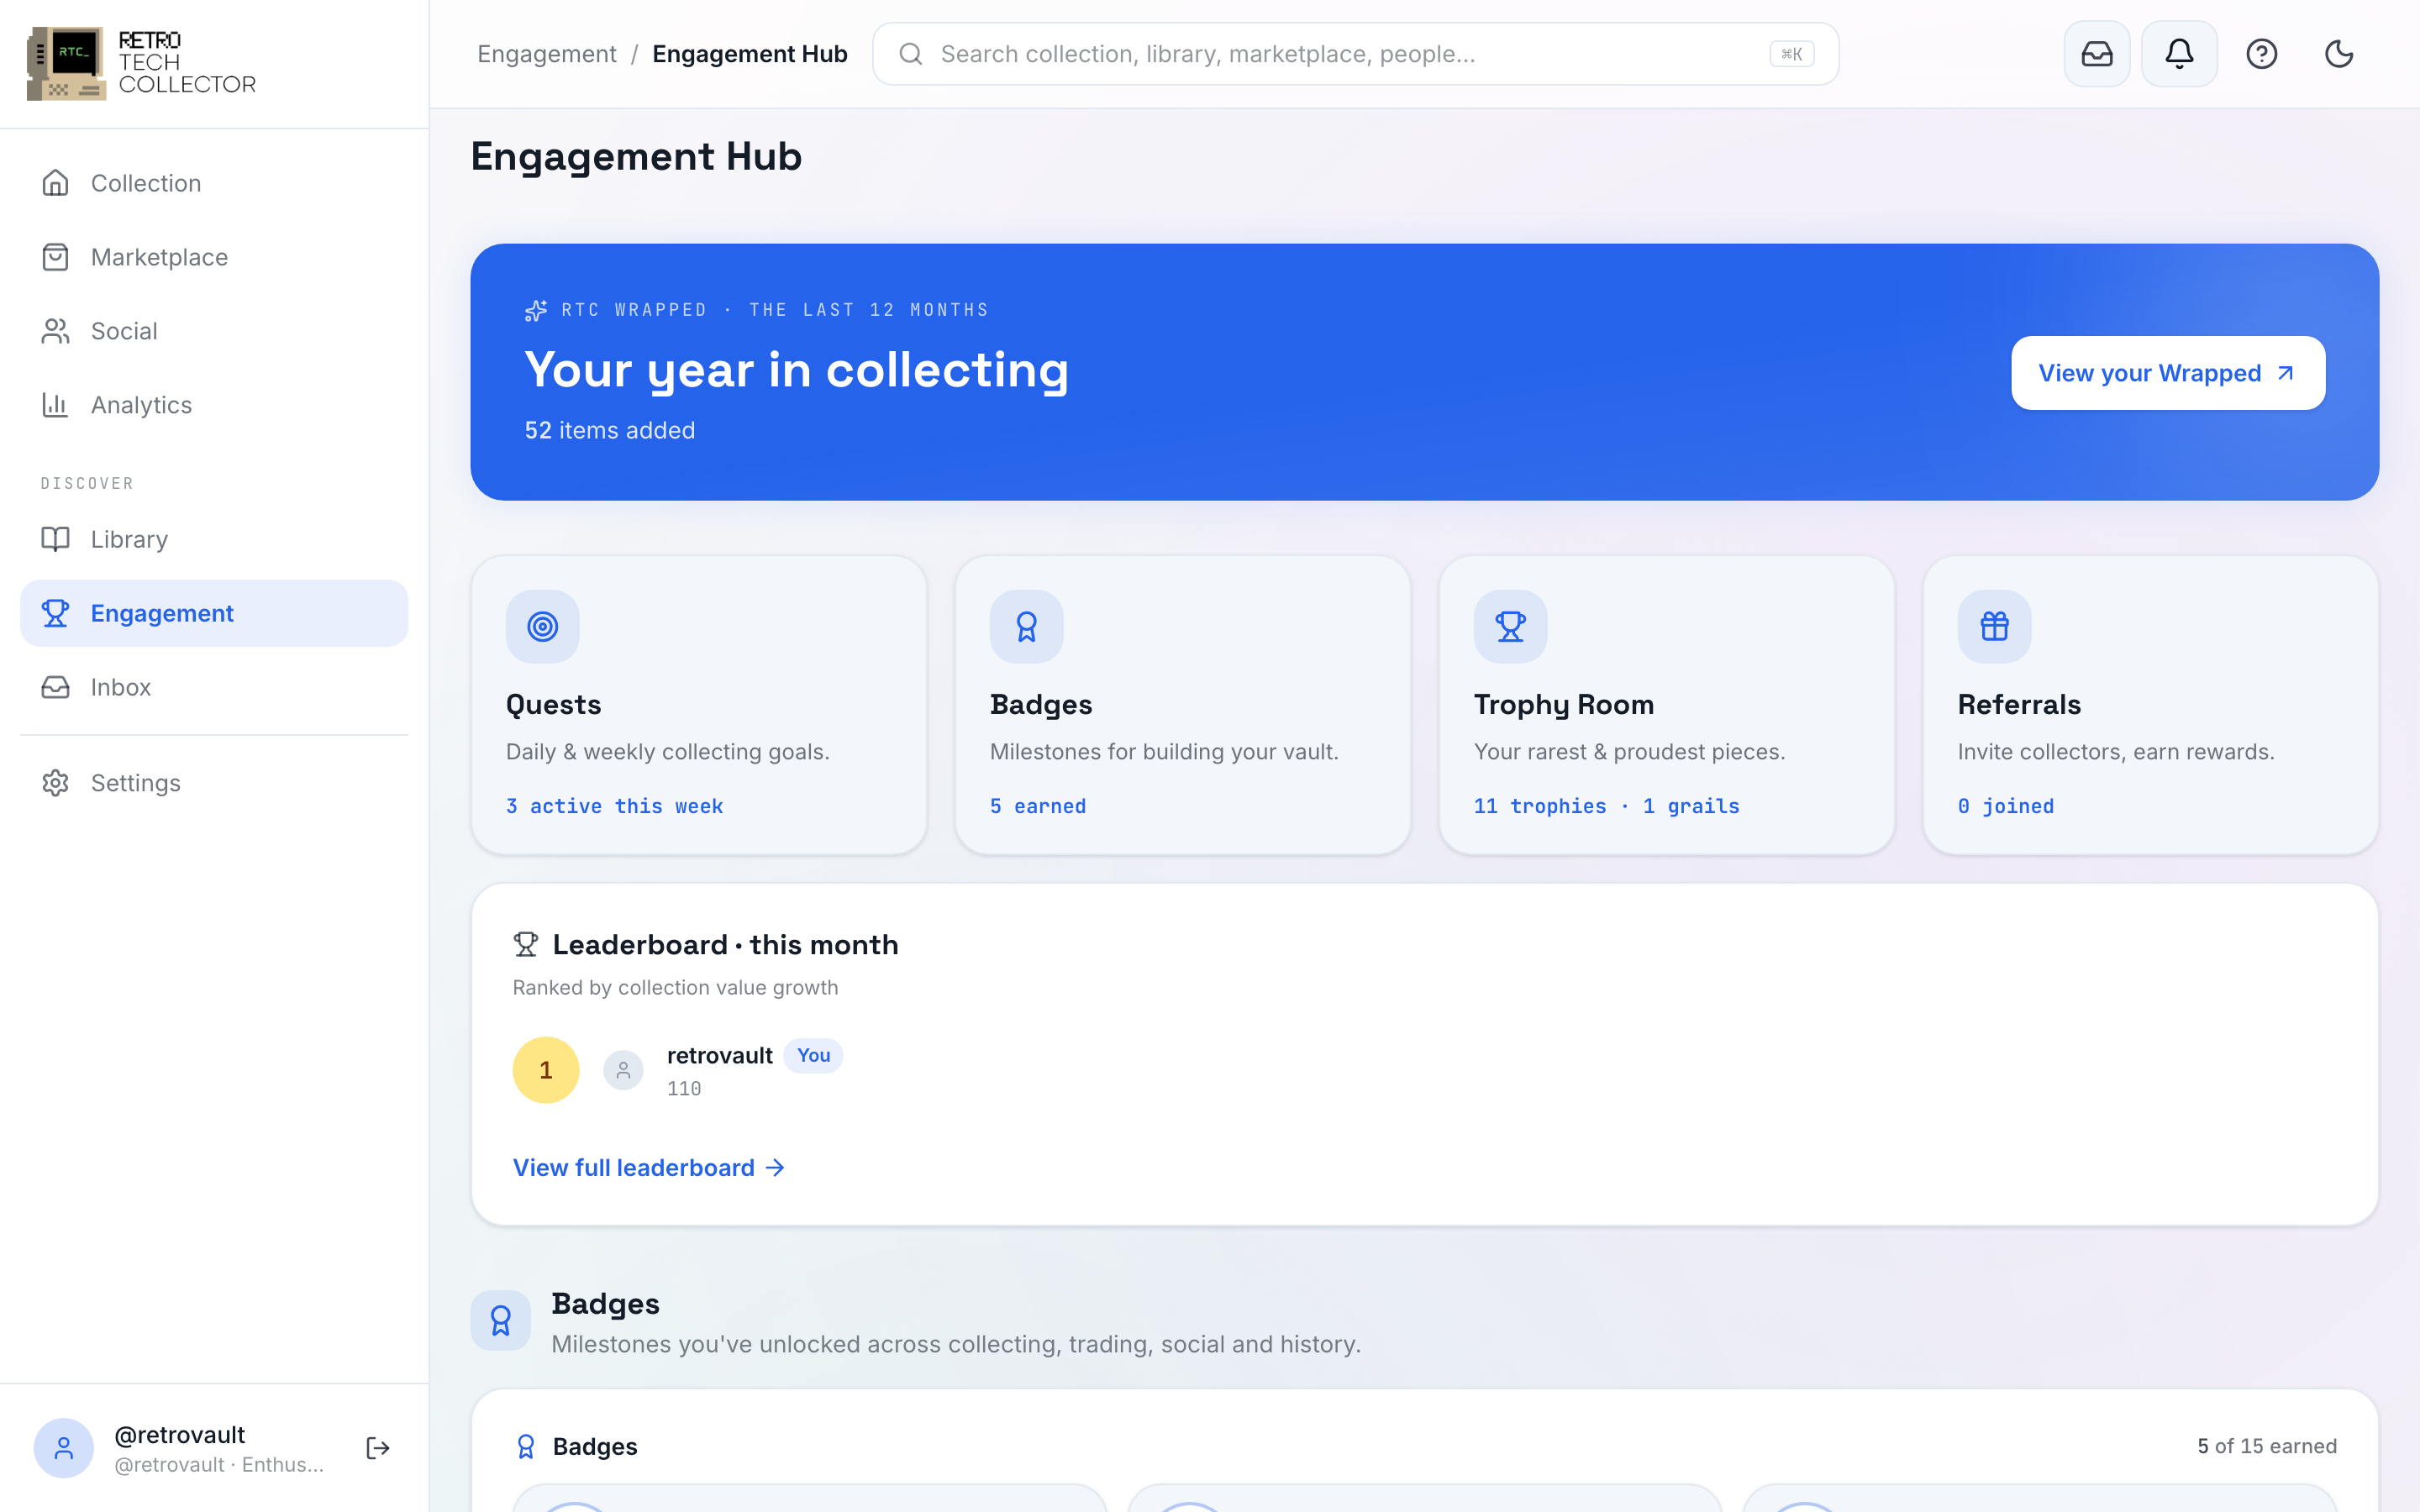Select Engagement in sidebar

coord(214,613)
